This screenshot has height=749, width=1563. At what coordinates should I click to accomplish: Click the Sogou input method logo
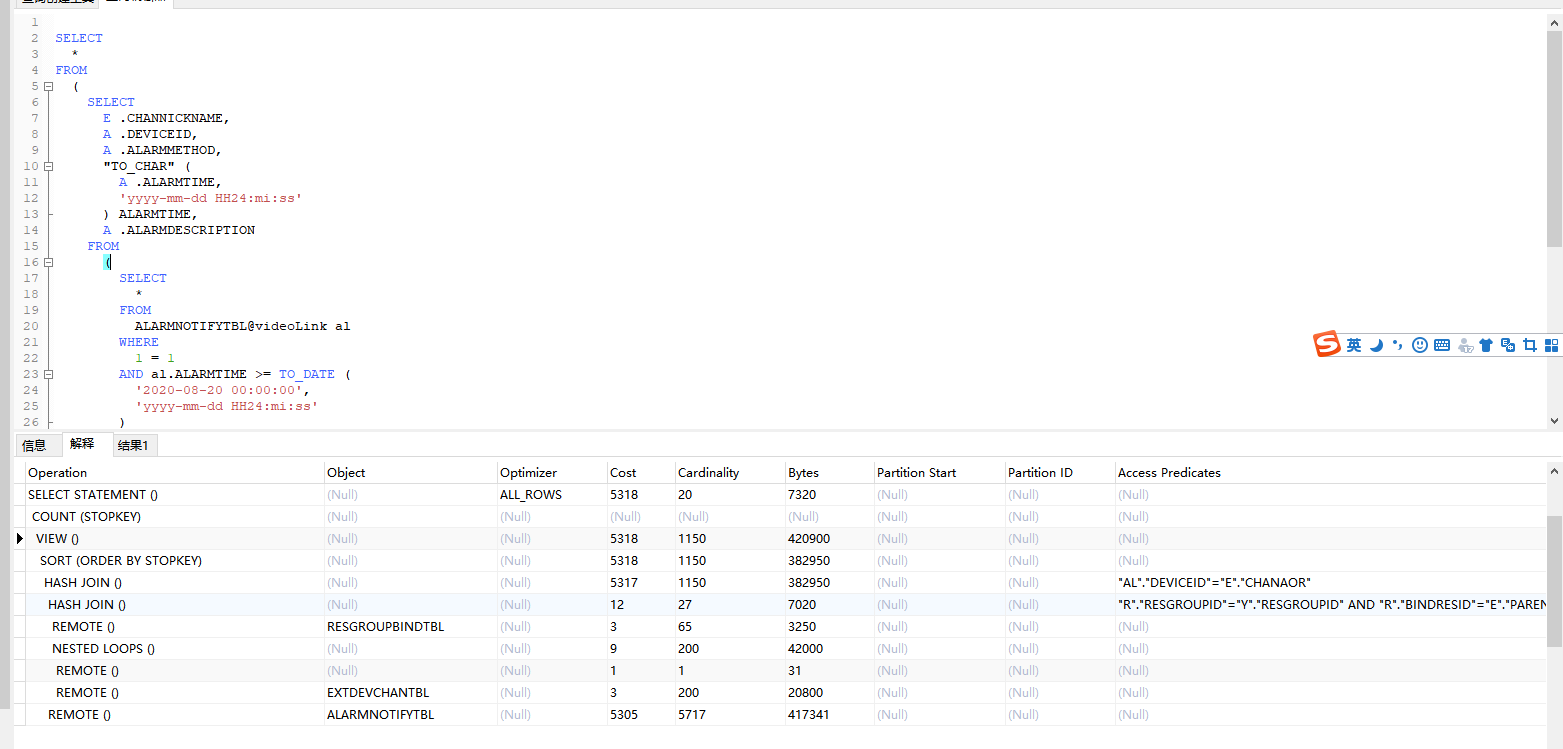click(x=1327, y=345)
